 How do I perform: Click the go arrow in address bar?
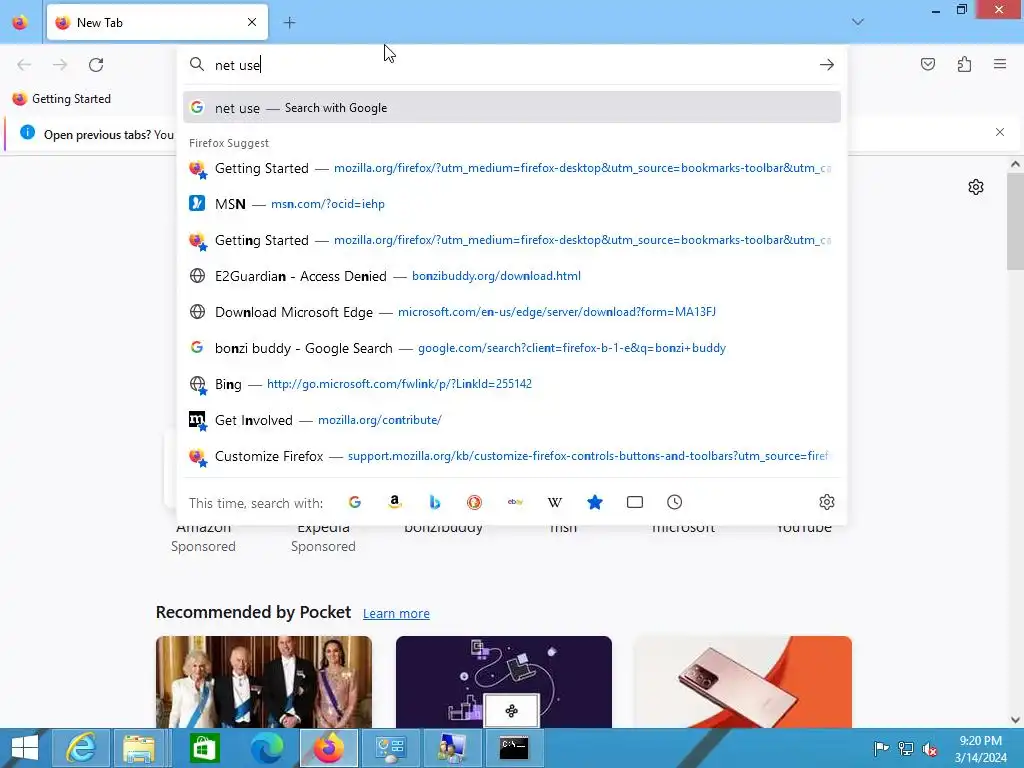point(827,65)
